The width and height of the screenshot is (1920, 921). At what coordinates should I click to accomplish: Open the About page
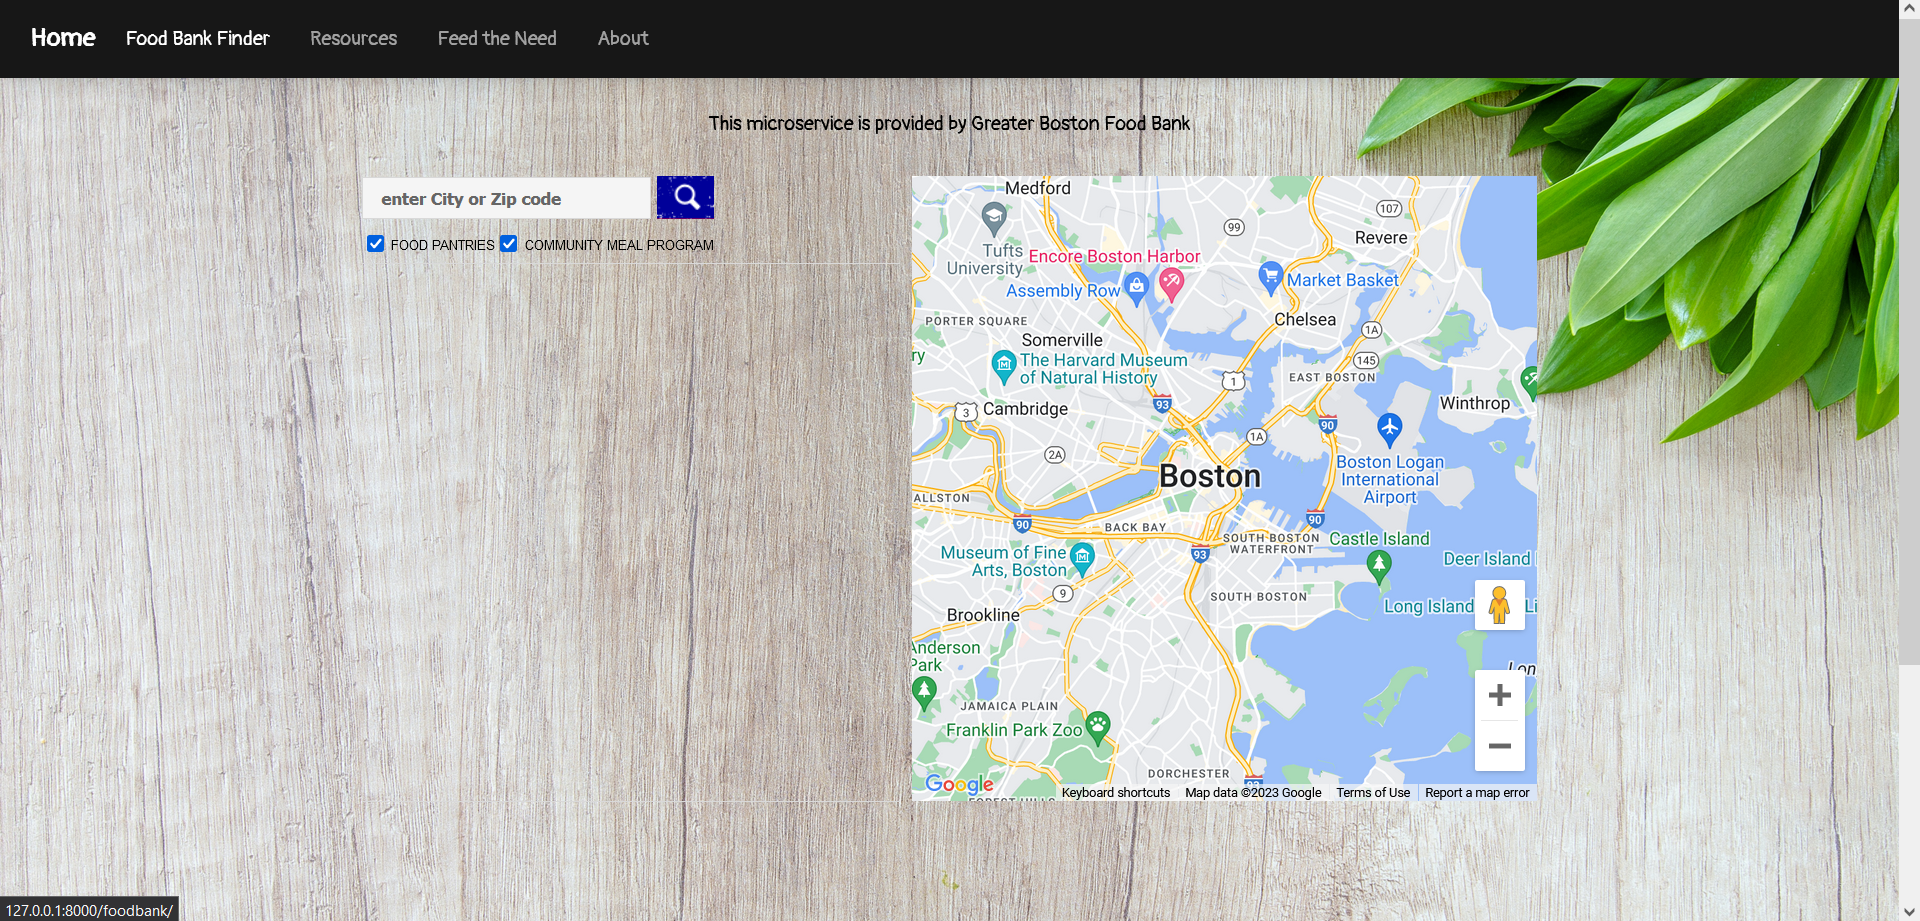(x=623, y=38)
